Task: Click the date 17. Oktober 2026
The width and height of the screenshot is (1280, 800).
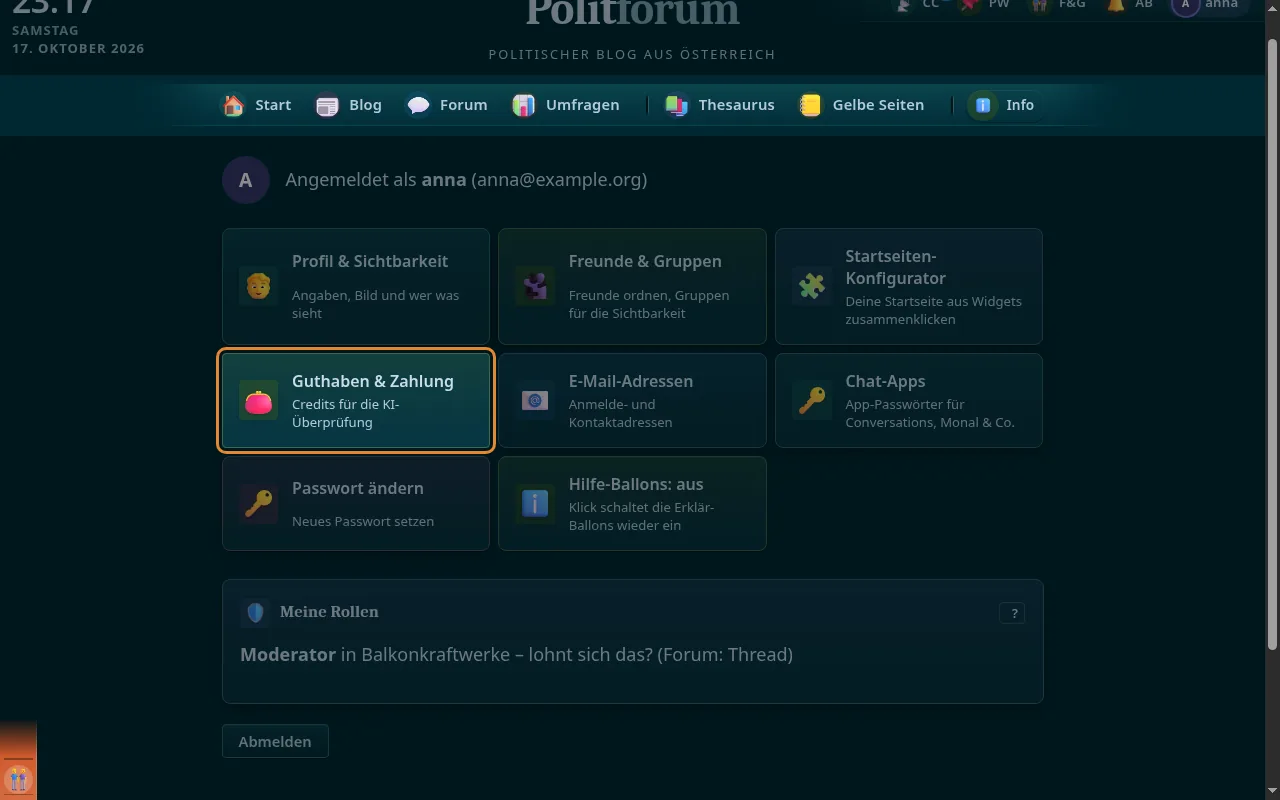Action: 78,49
